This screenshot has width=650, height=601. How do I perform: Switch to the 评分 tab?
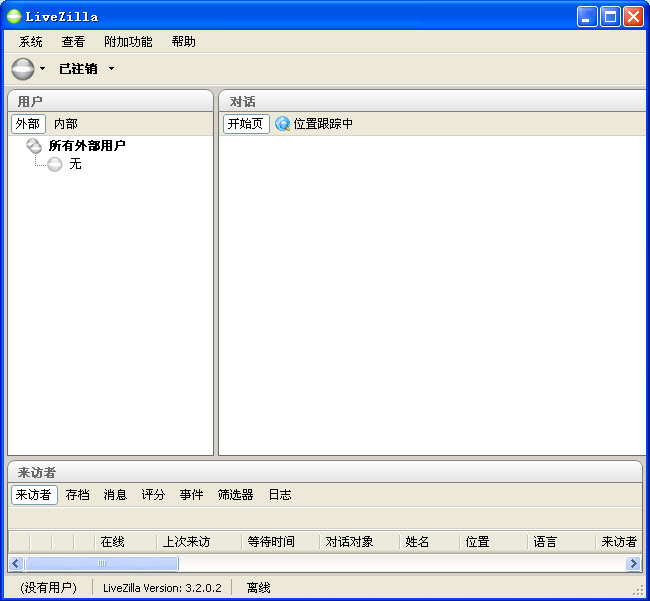153,494
